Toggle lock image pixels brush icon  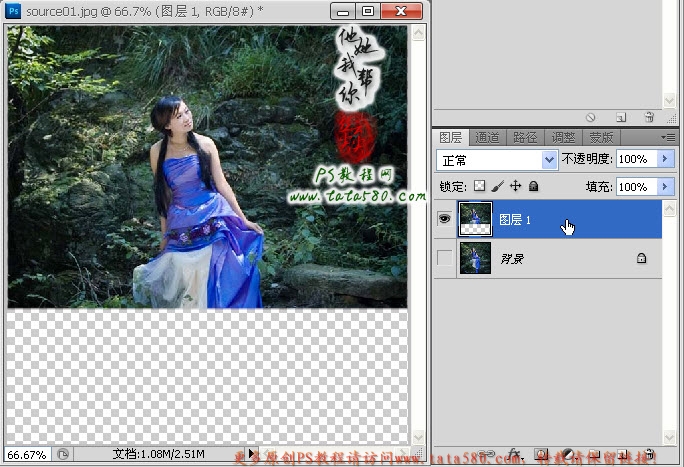click(x=497, y=186)
